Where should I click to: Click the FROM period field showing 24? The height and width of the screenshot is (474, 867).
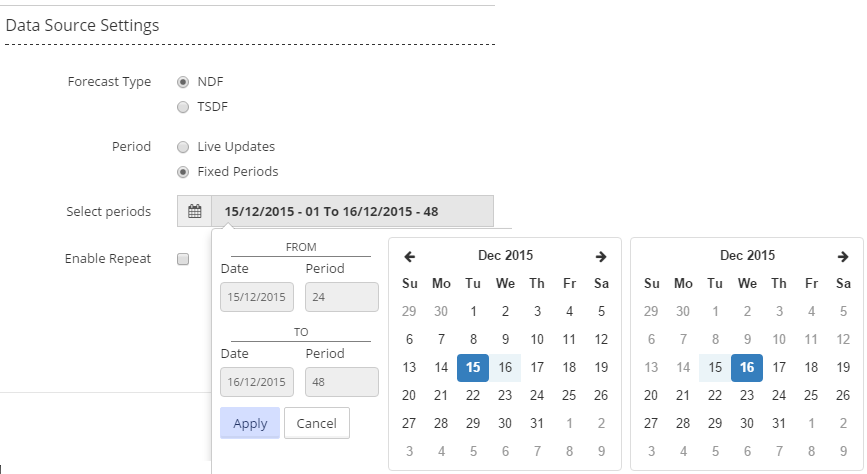point(342,297)
